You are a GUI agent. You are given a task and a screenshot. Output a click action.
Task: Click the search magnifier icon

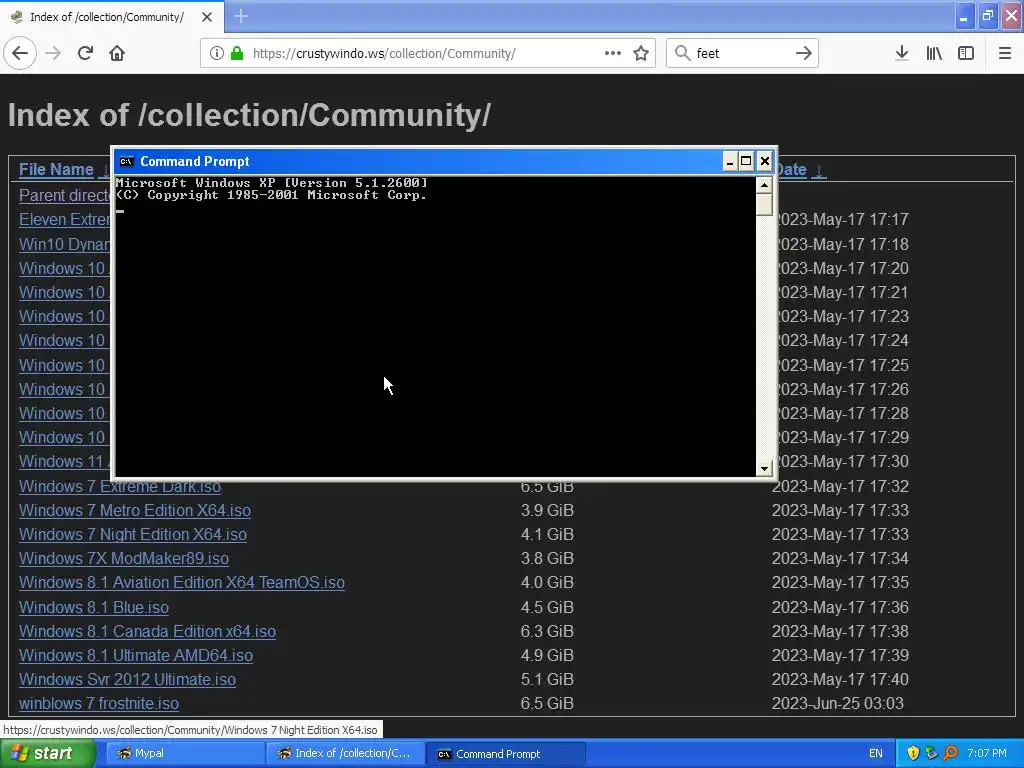(x=682, y=53)
